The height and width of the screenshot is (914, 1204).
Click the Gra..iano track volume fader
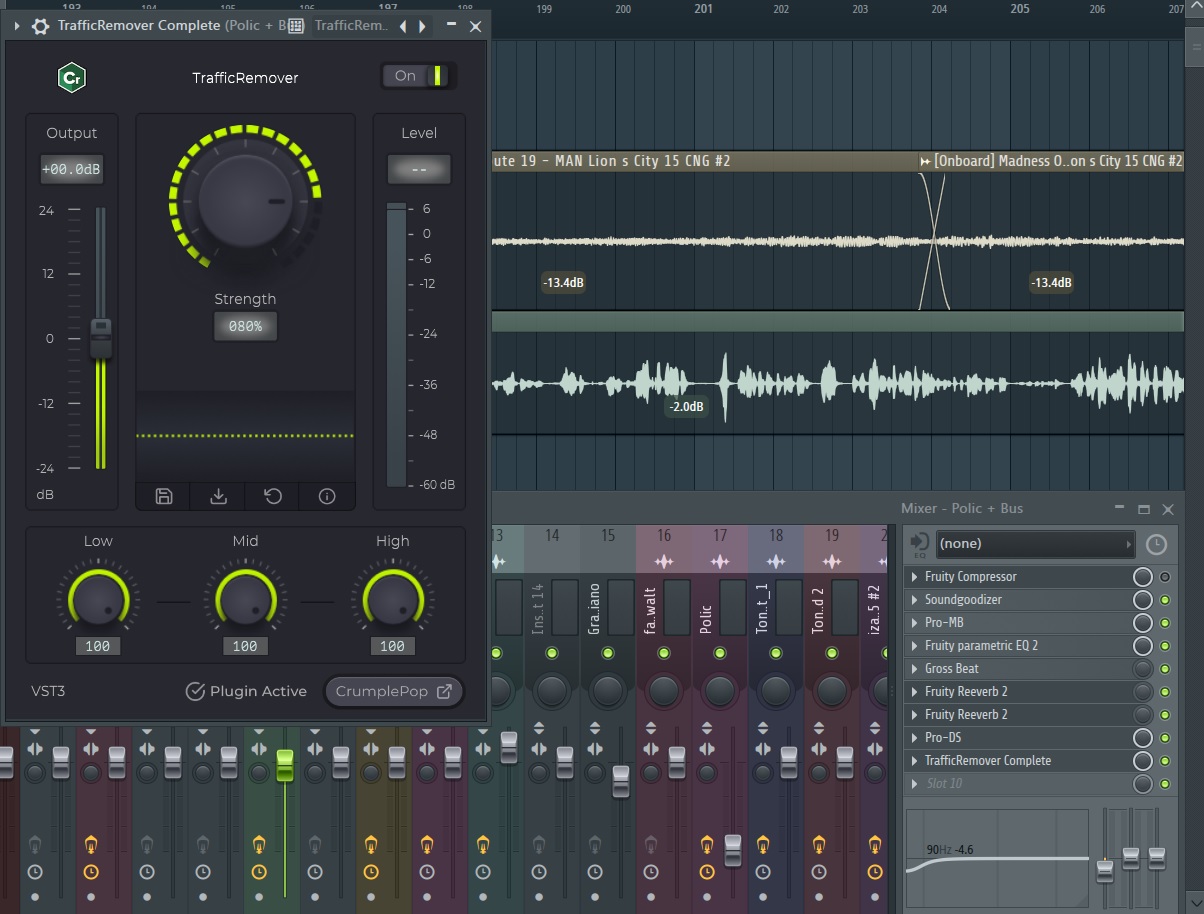621,782
